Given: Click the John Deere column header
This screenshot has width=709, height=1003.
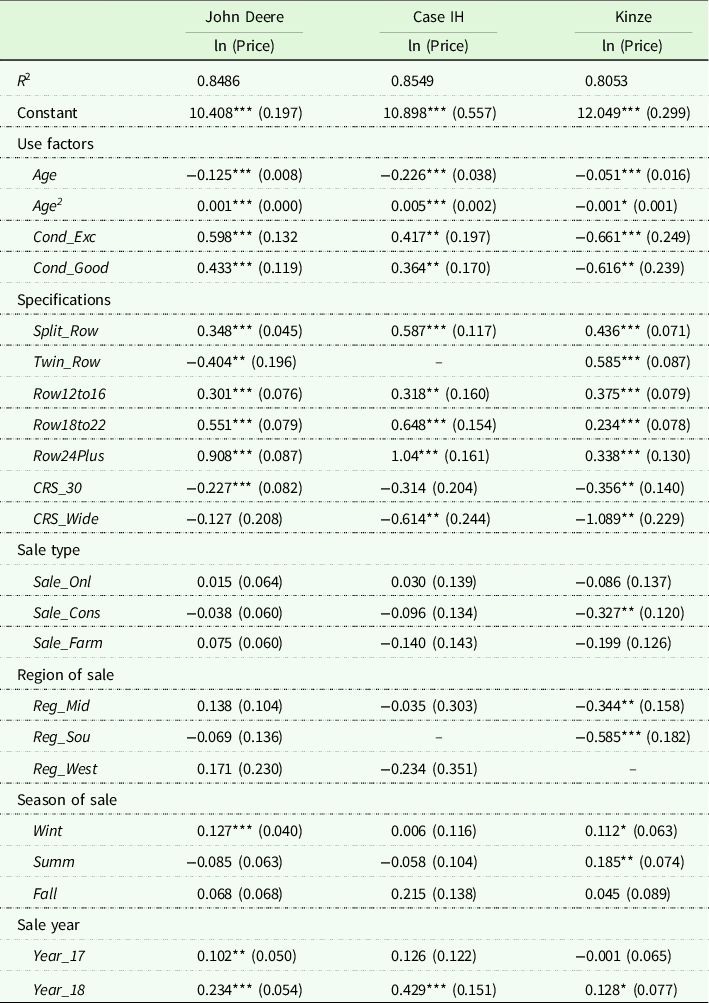Looking at the screenshot, I should (x=244, y=18).
